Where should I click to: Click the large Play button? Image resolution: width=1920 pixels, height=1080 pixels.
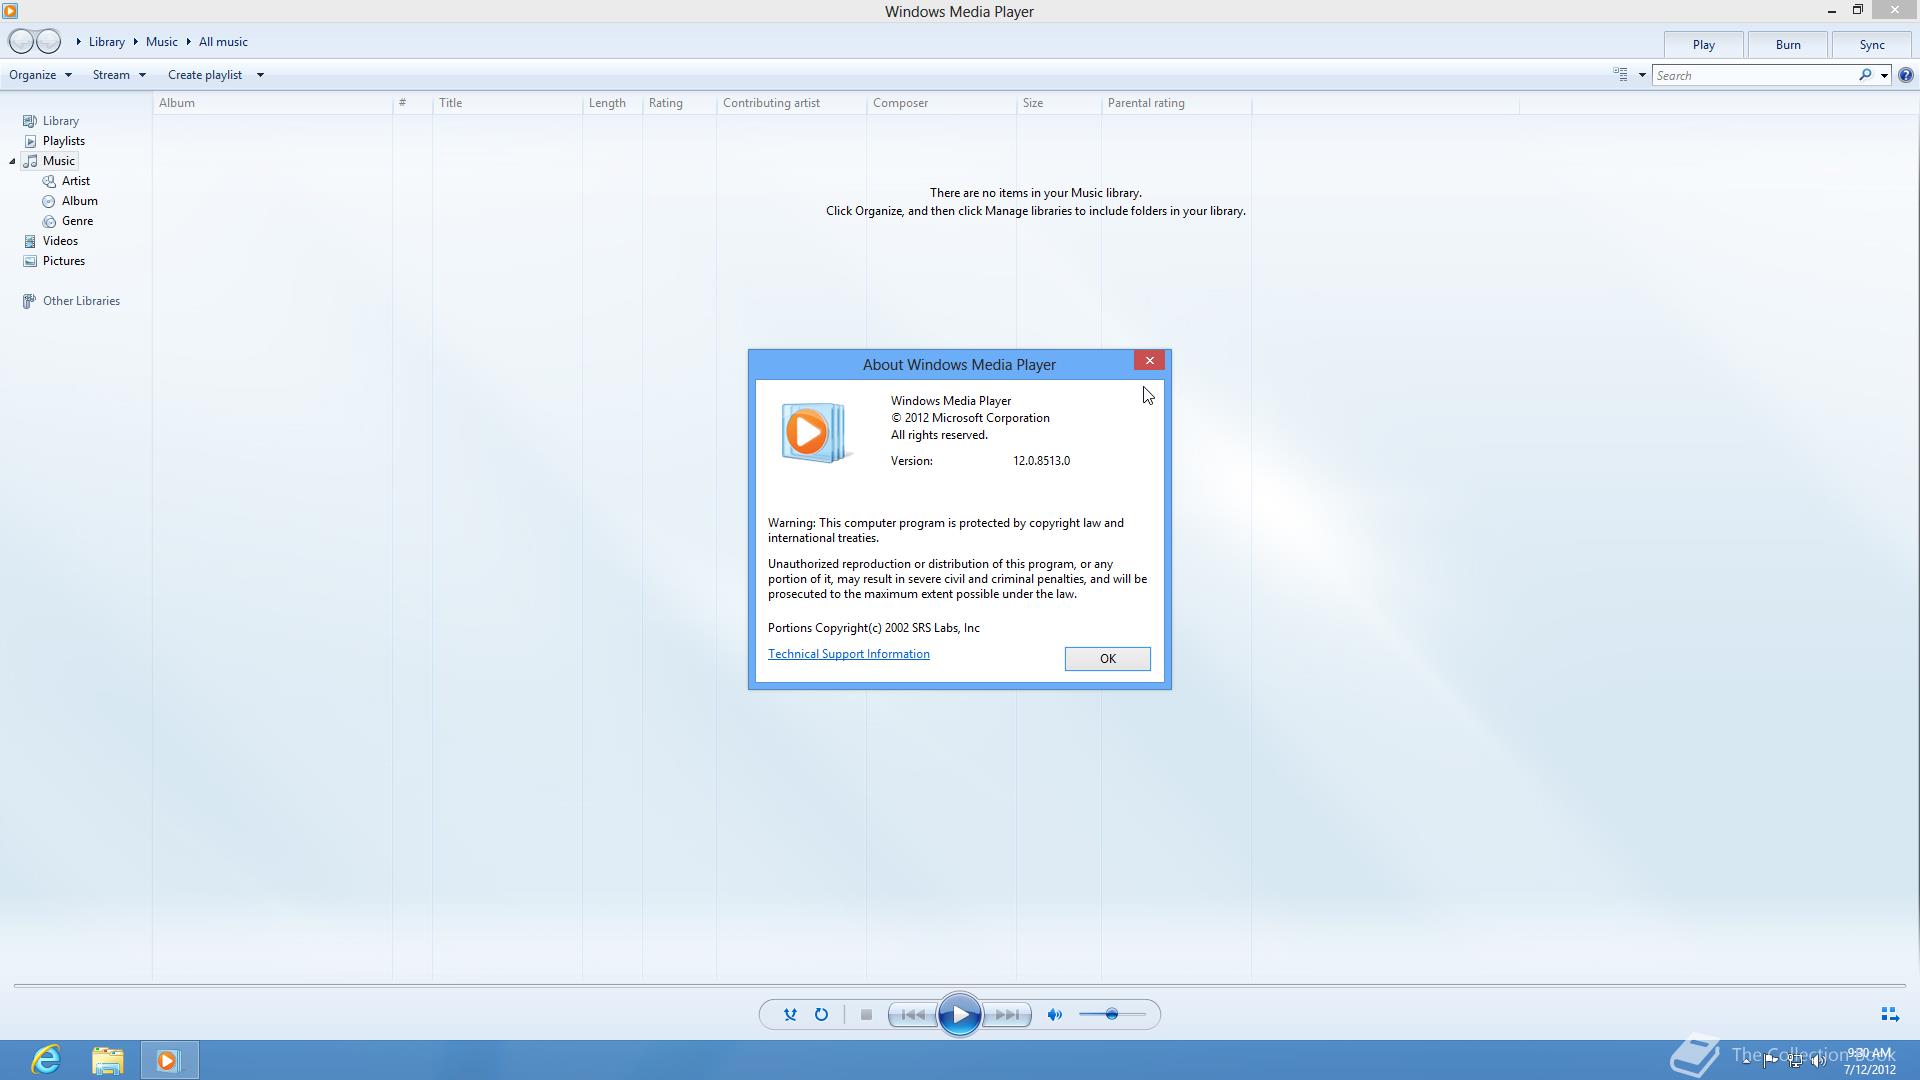[x=960, y=1015]
